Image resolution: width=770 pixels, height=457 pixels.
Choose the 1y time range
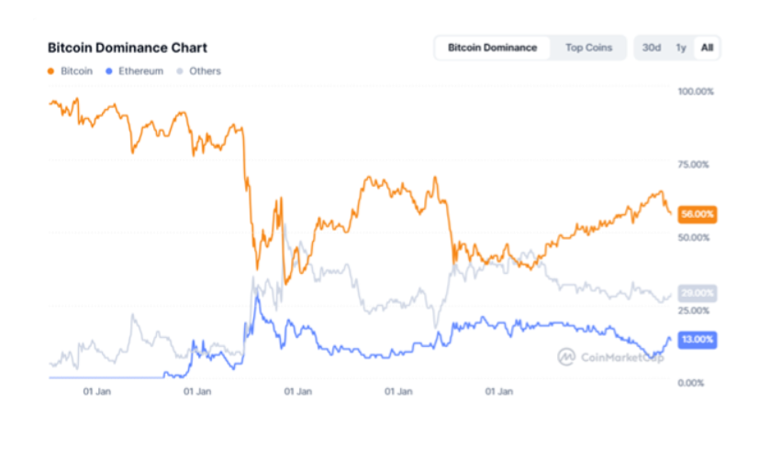click(x=681, y=47)
